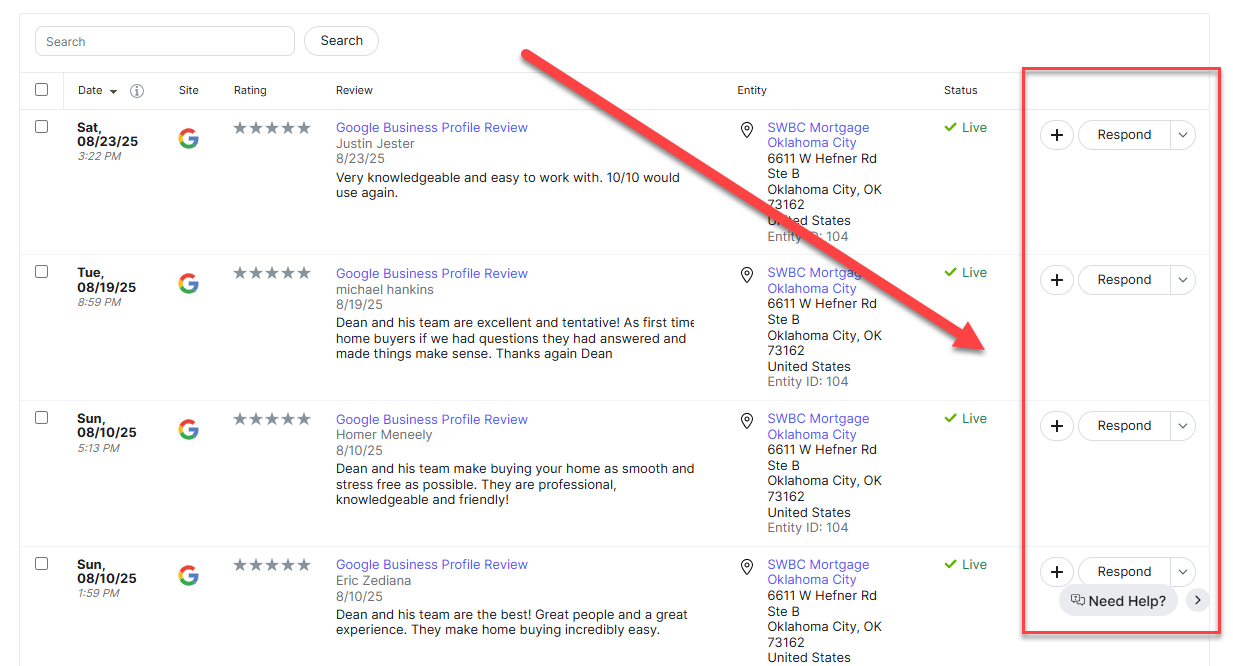Click Google logo in Justin Jester row
The width and height of the screenshot is (1233, 666).
click(x=188, y=138)
